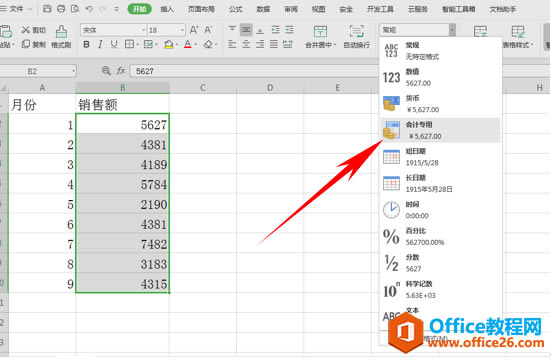Click the eraser clear-format icon
The image size is (551, 360).
click(x=208, y=44)
